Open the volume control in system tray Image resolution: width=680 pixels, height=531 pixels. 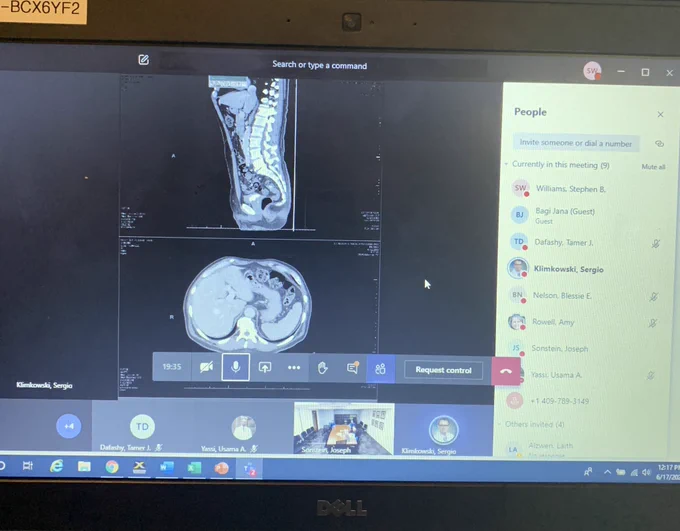(646, 472)
